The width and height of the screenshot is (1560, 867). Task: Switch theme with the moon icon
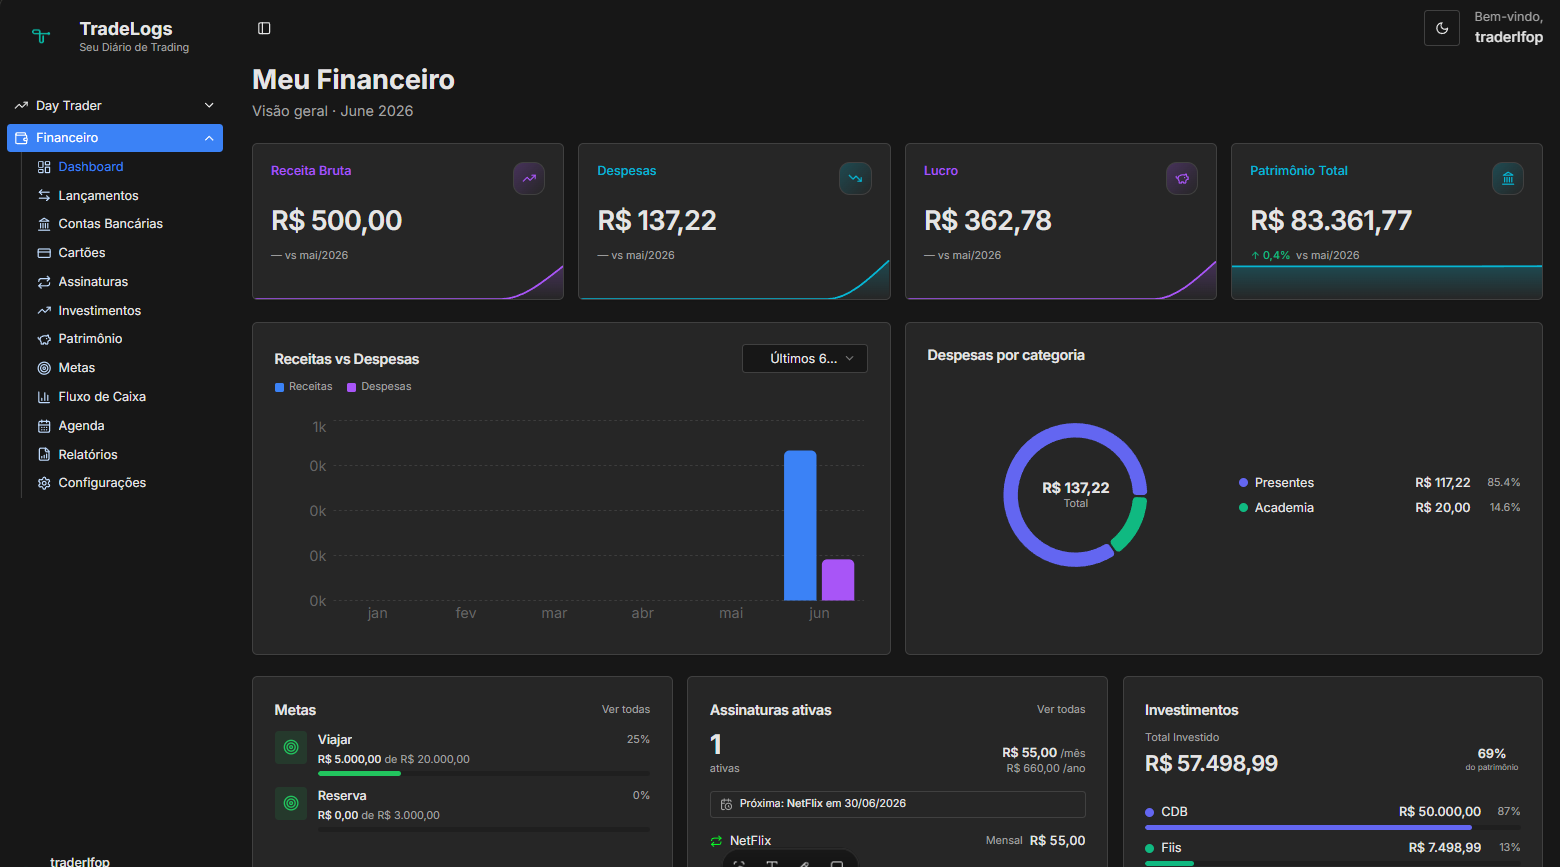[x=1442, y=28]
